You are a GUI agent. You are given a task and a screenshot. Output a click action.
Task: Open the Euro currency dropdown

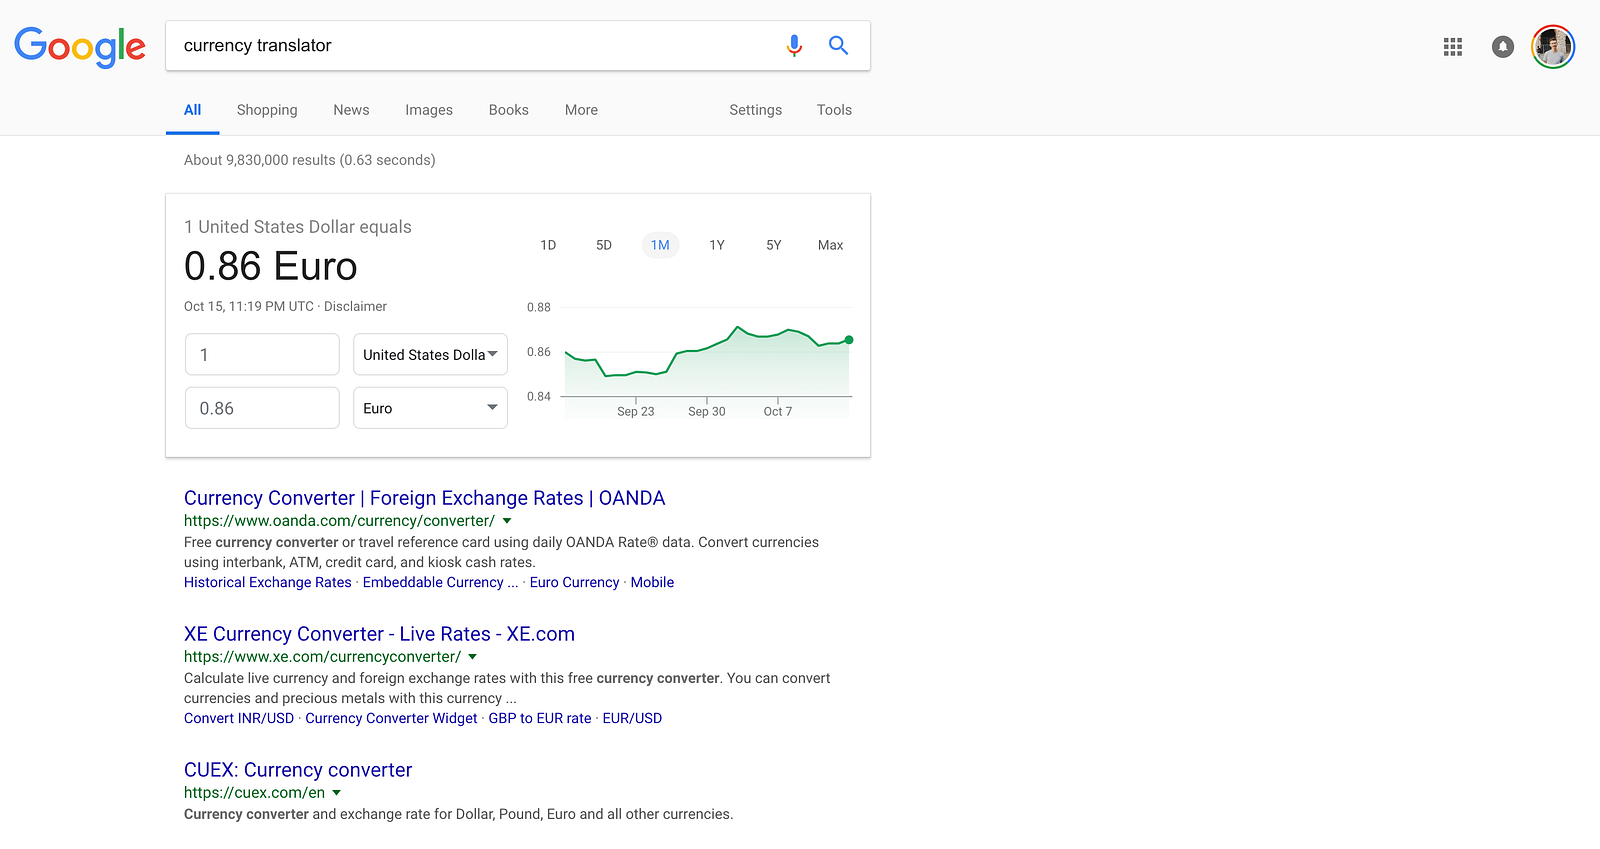click(430, 408)
